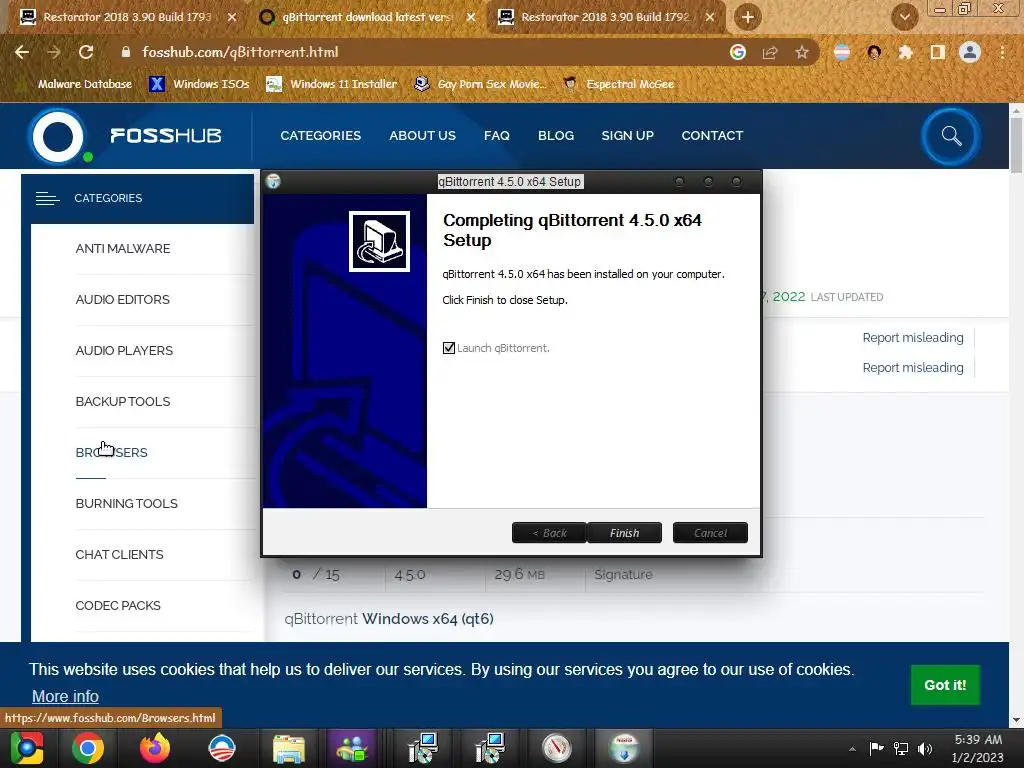Click the Action Center flag tray icon

coord(876,748)
